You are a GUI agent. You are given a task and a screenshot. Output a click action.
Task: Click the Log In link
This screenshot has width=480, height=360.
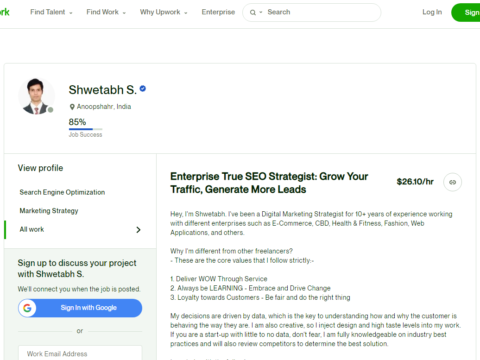(x=432, y=12)
